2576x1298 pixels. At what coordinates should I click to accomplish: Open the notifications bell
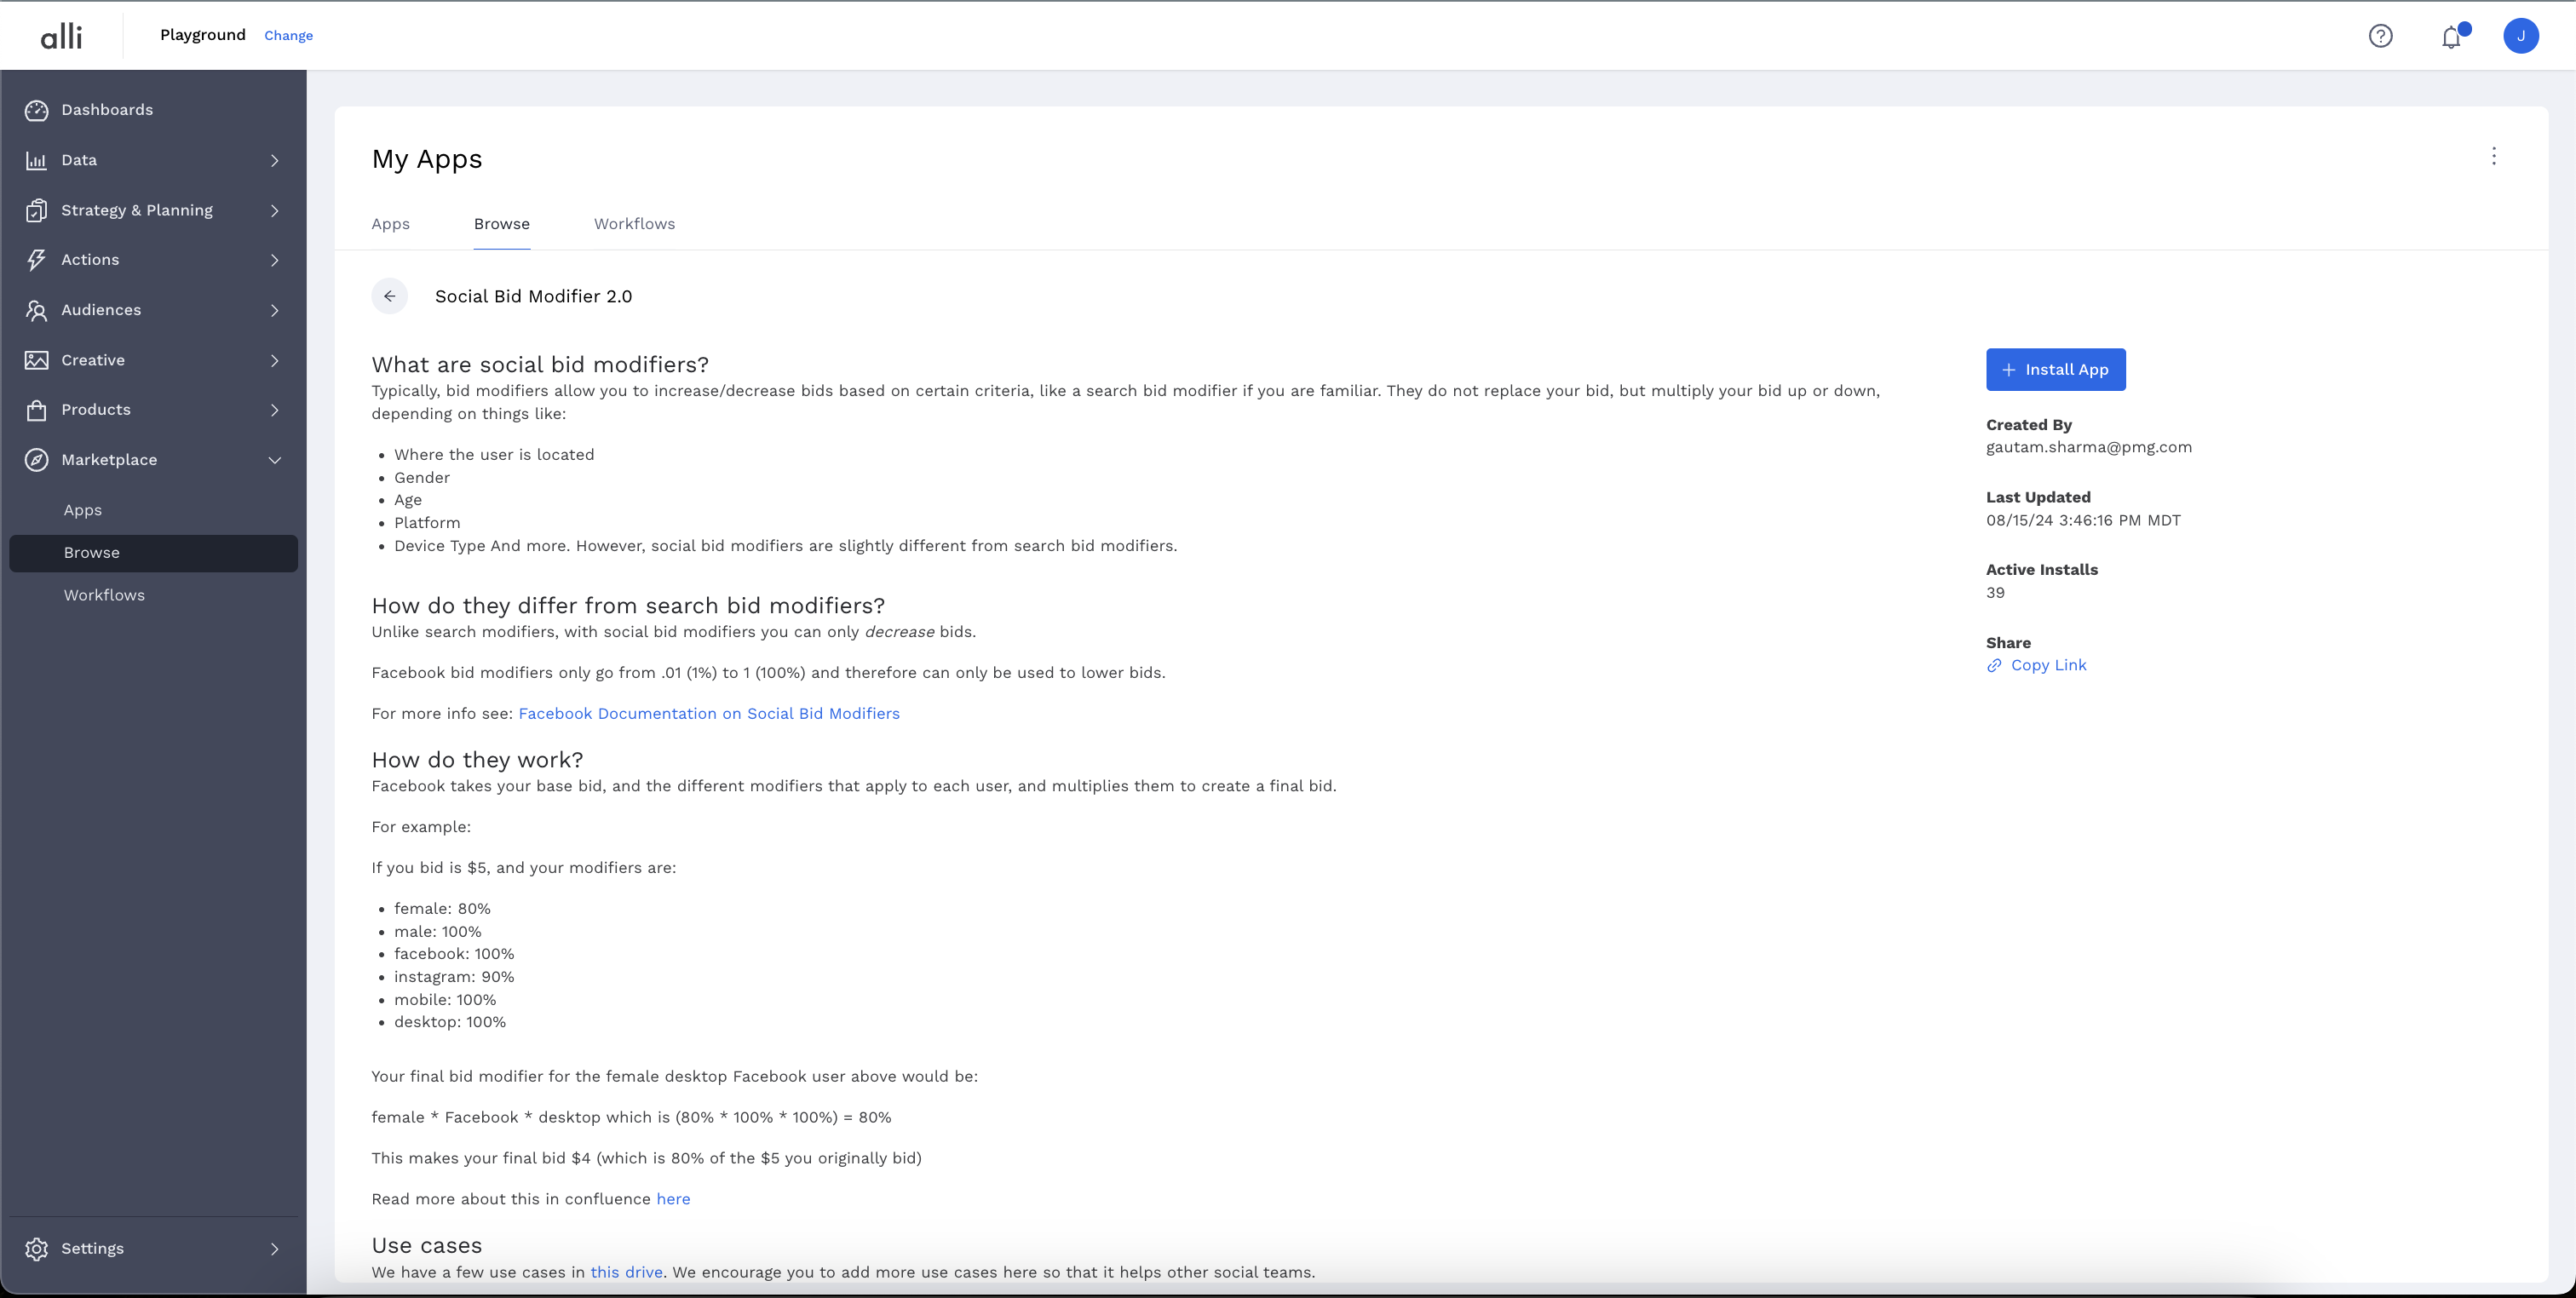click(2450, 37)
